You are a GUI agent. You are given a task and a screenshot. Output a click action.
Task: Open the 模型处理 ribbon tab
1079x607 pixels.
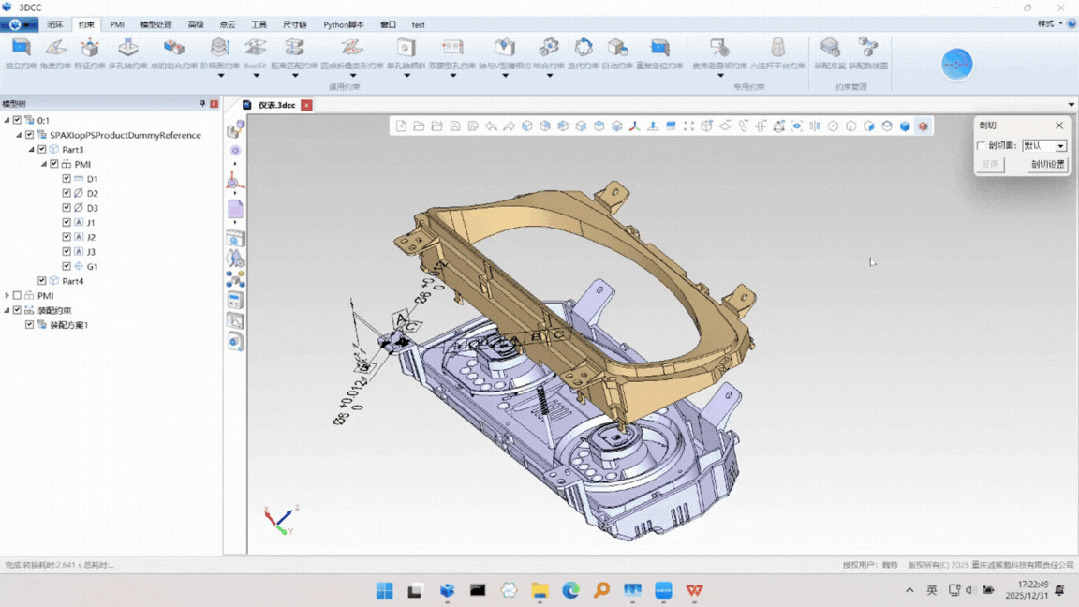(x=156, y=25)
